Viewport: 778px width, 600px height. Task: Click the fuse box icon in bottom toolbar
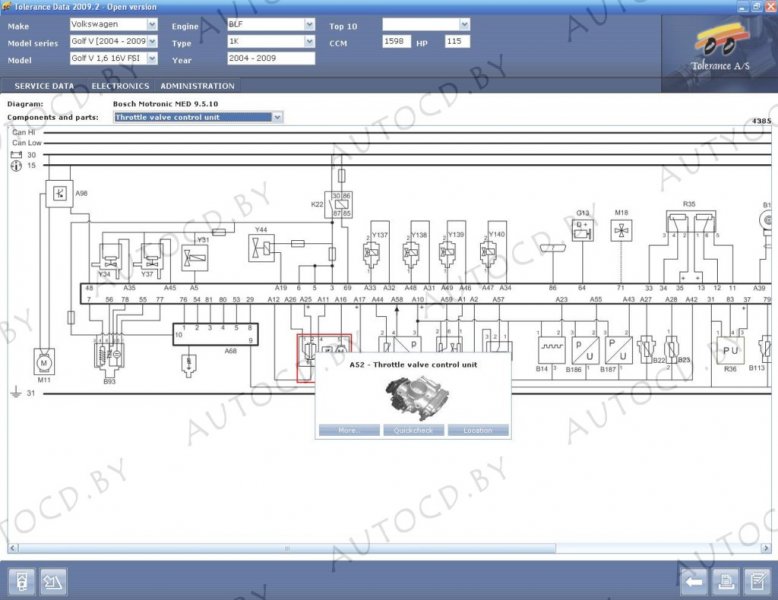(22, 581)
